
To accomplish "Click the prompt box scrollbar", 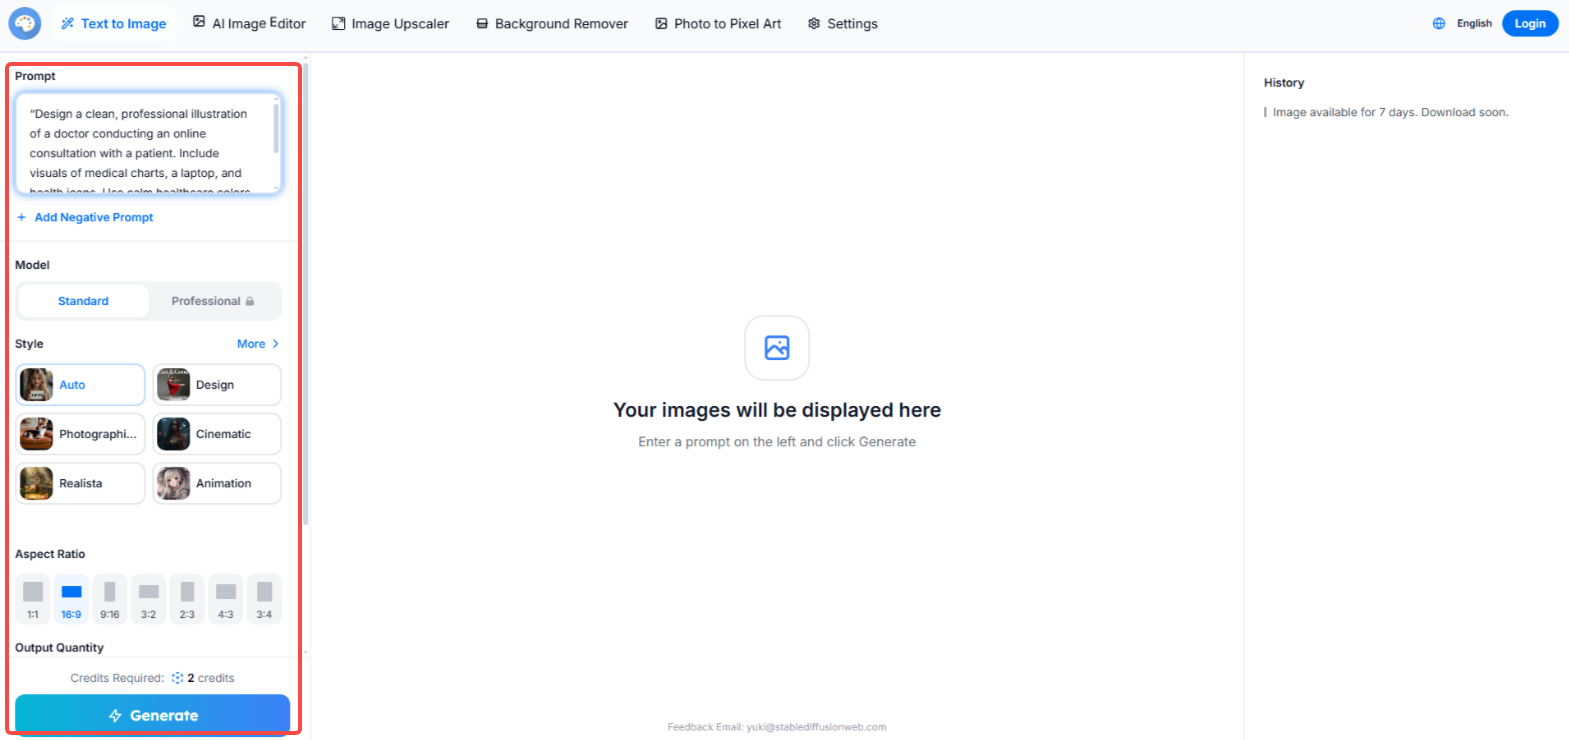I will coord(276,128).
